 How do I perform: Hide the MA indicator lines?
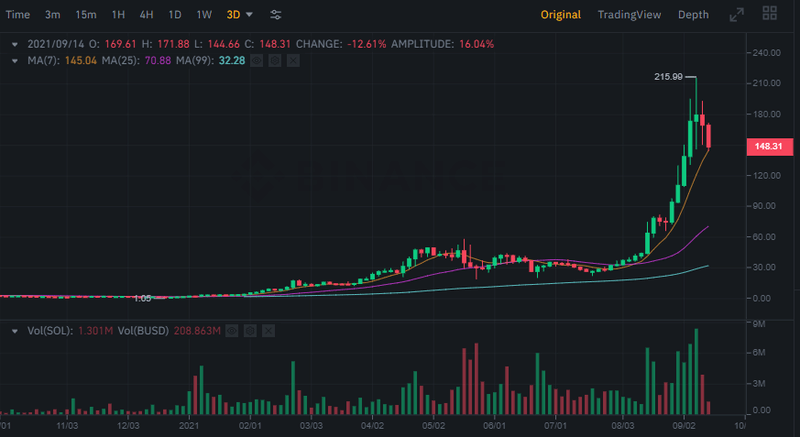256,61
